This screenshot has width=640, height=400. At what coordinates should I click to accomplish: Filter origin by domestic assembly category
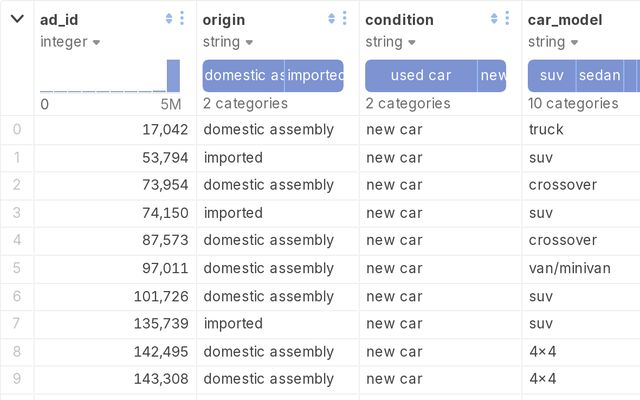click(x=243, y=76)
